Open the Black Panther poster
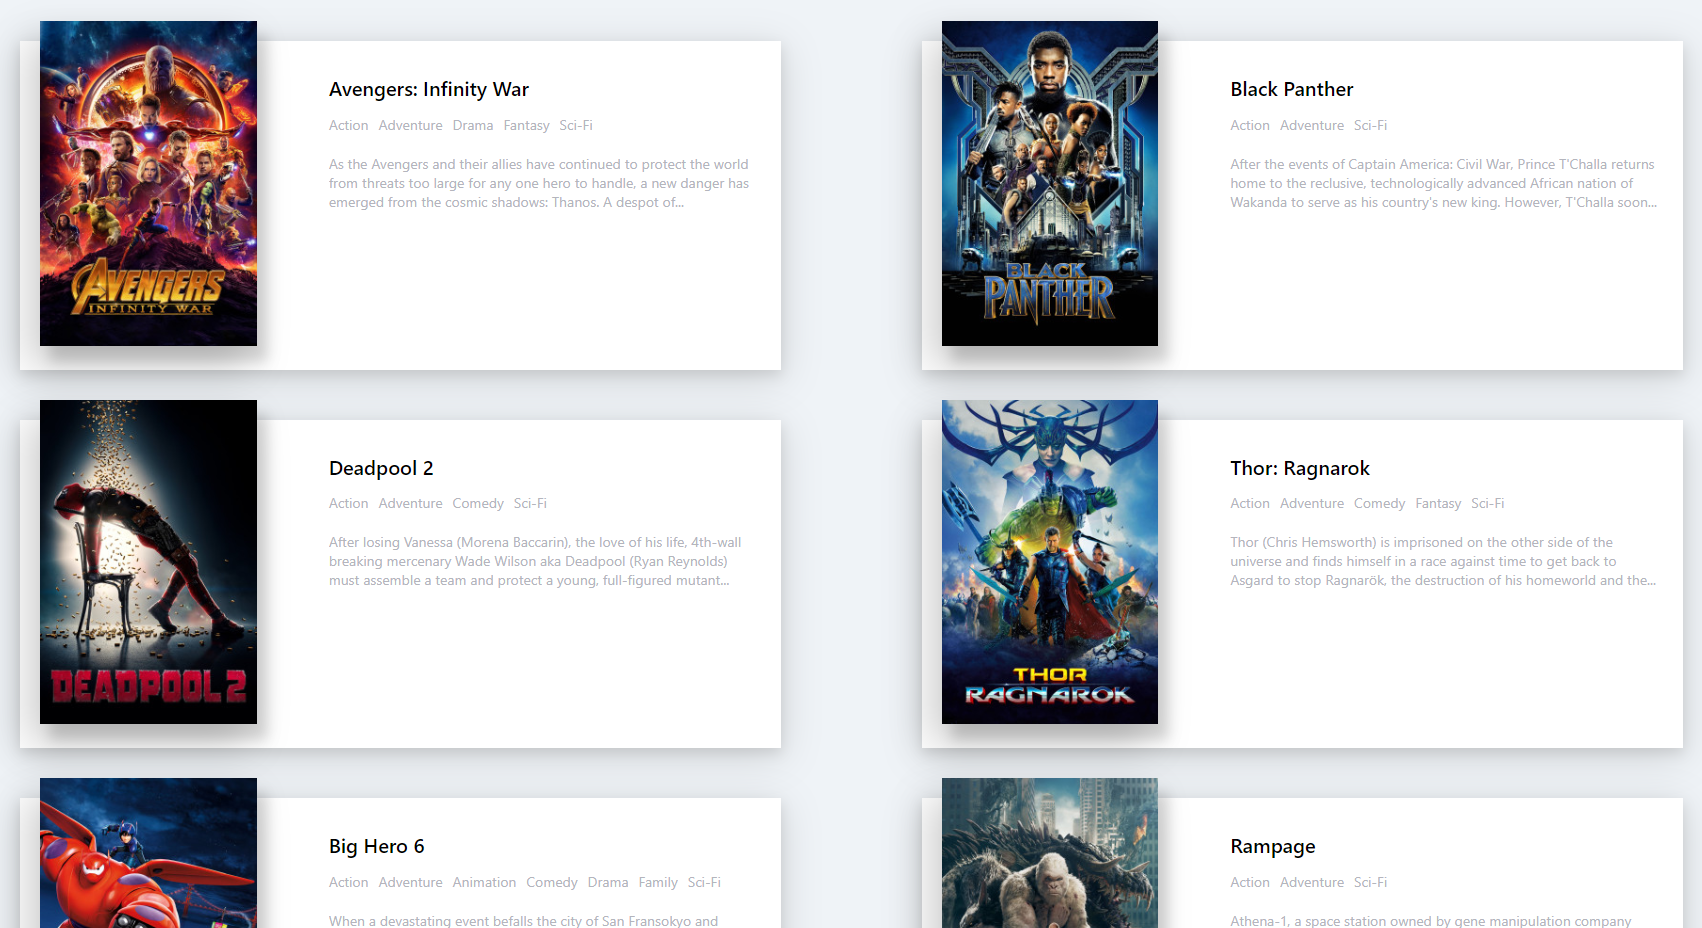 point(1050,183)
